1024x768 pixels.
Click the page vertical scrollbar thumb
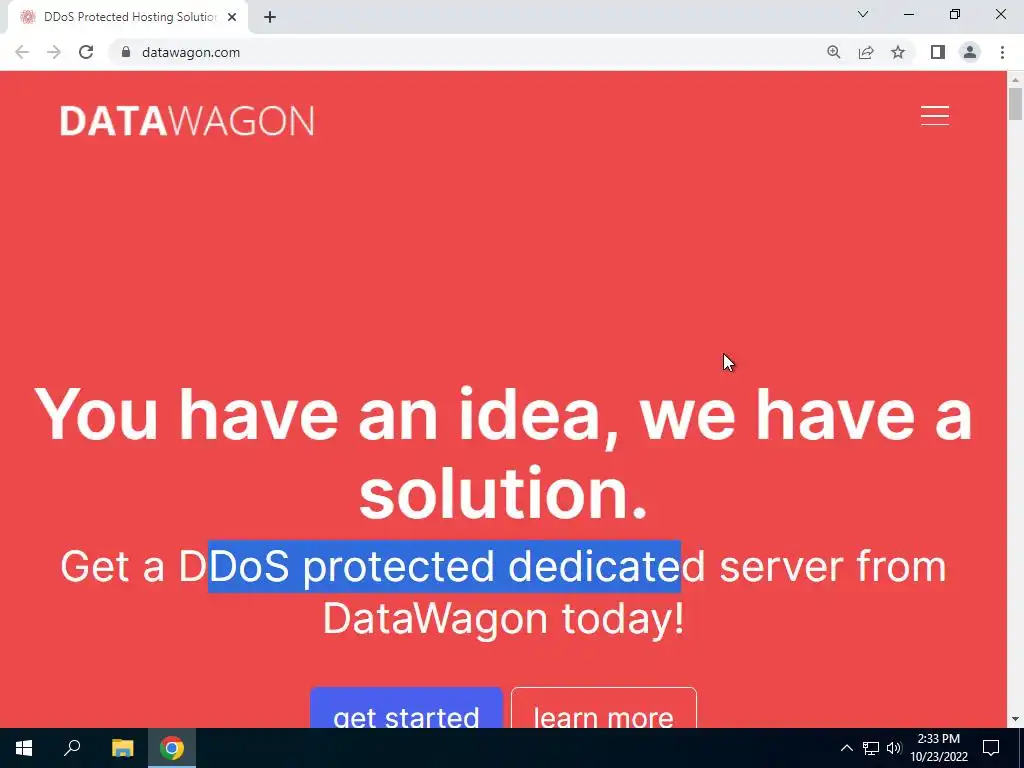coord(1015,104)
